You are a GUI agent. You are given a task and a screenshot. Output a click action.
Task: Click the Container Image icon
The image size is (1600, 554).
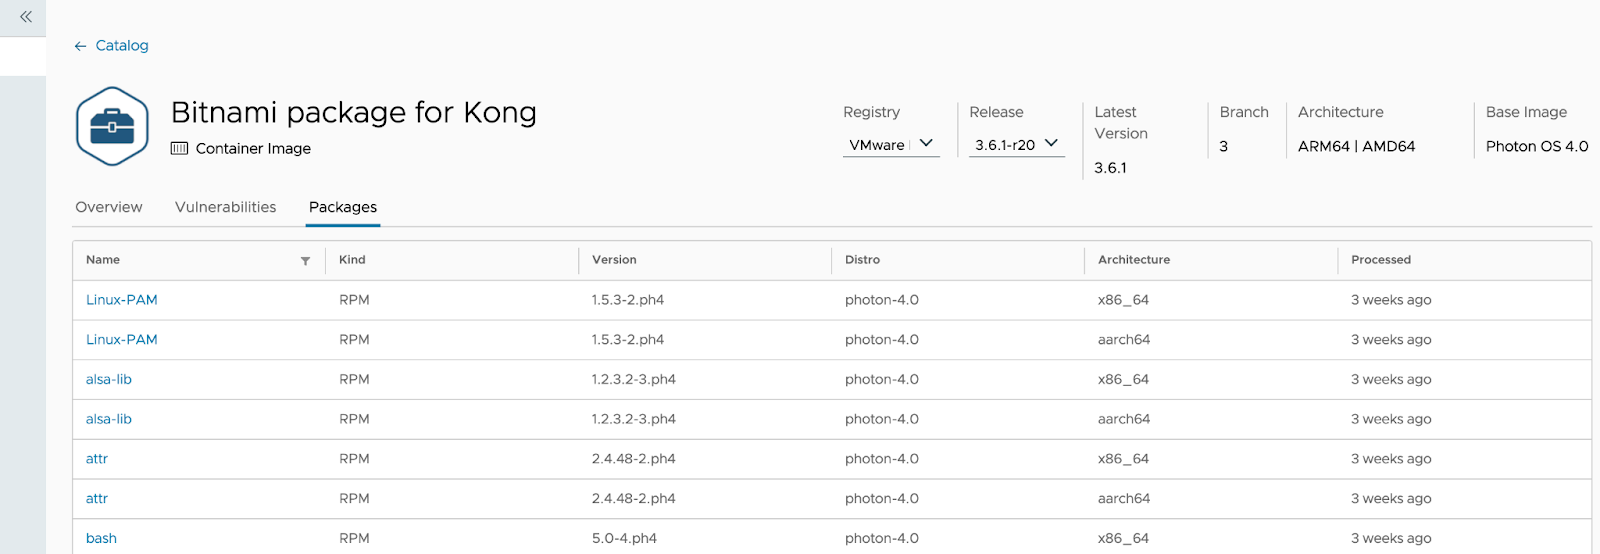click(x=179, y=148)
